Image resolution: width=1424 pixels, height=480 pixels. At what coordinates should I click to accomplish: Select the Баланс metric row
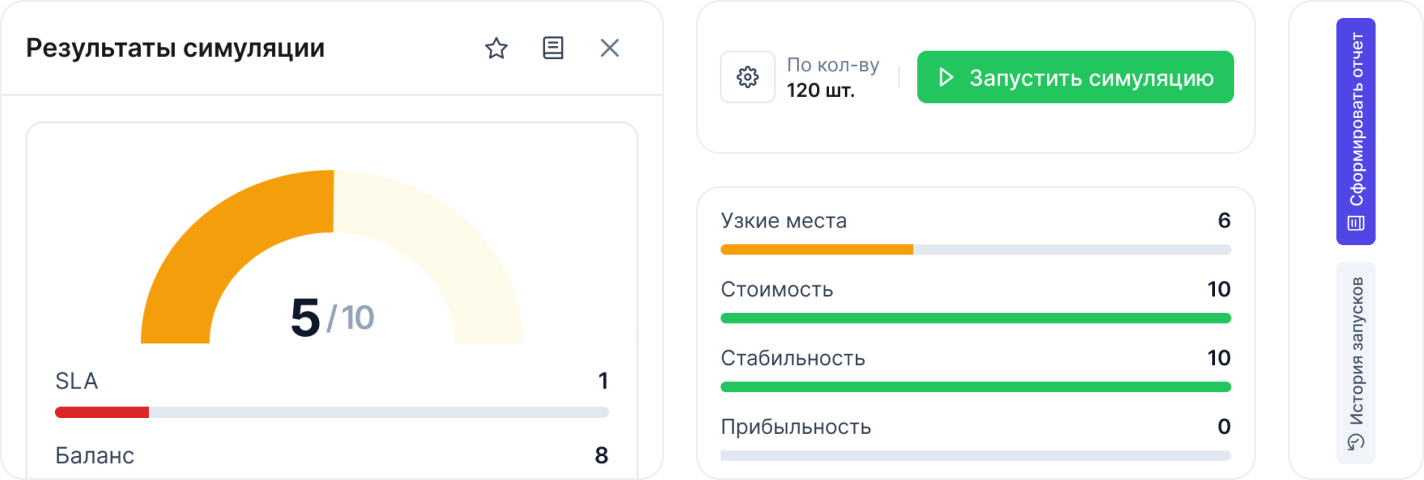point(331,456)
